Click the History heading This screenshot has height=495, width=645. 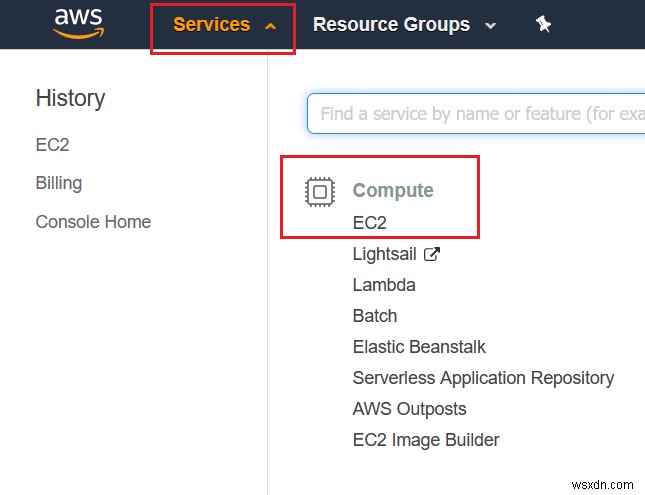70,99
